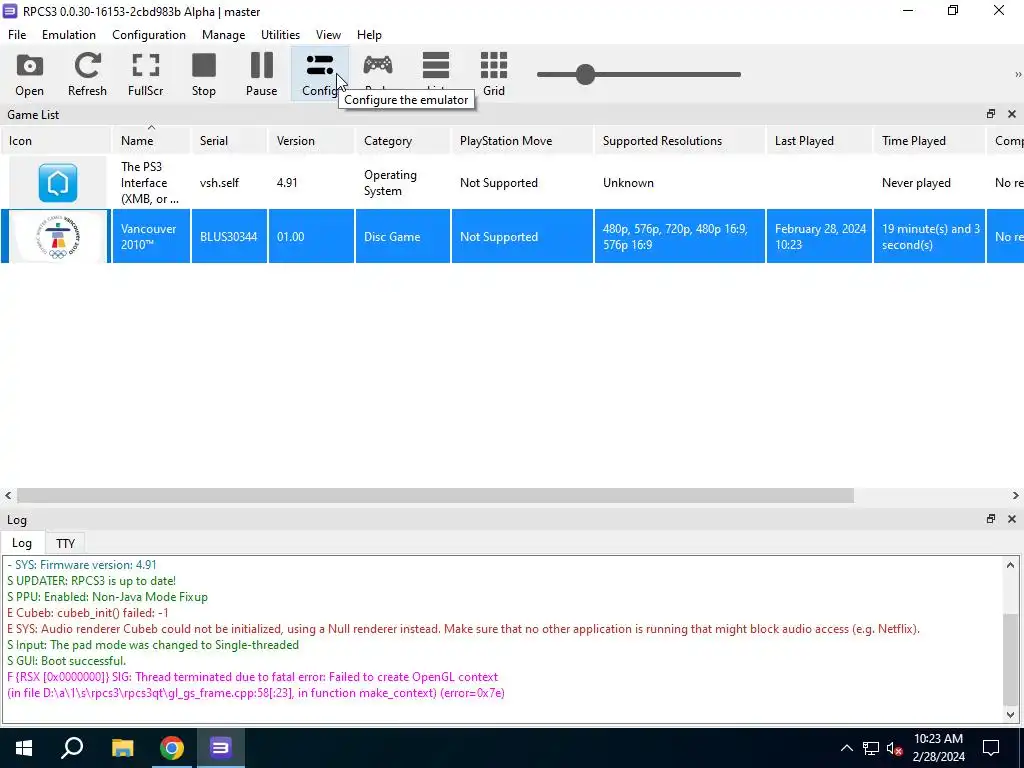This screenshot has height=768, width=1024.
Task: Click the RPCS3 taskbar icon
Action: pyautogui.click(x=221, y=748)
